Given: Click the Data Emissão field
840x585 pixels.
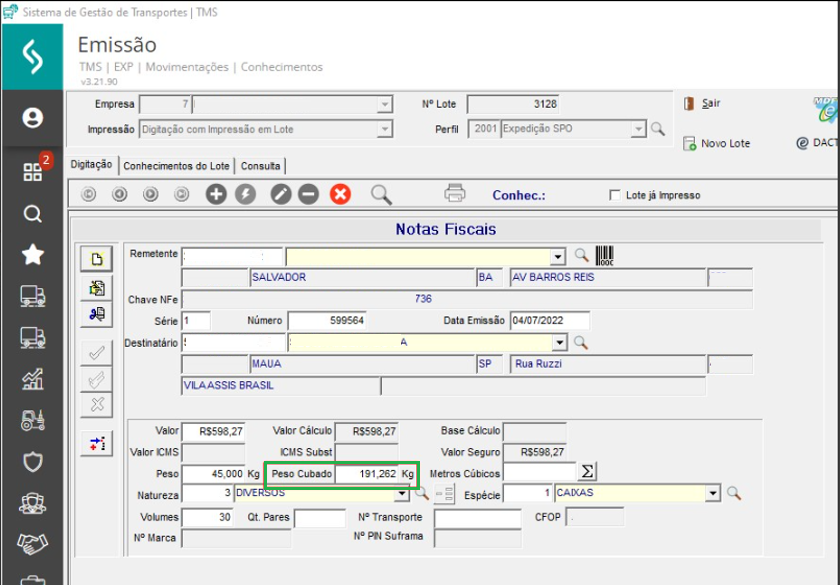Looking at the screenshot, I should pyautogui.click(x=550, y=321).
